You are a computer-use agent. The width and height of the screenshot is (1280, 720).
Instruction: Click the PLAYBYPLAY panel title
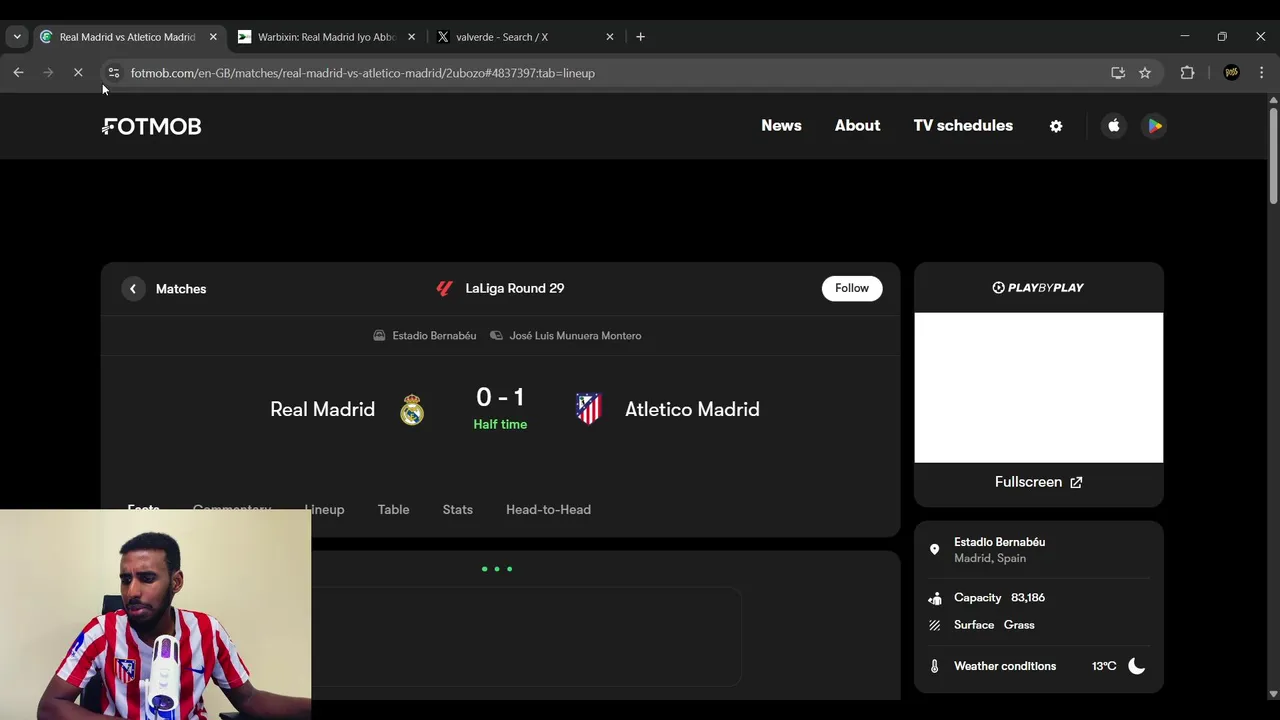[1038, 288]
